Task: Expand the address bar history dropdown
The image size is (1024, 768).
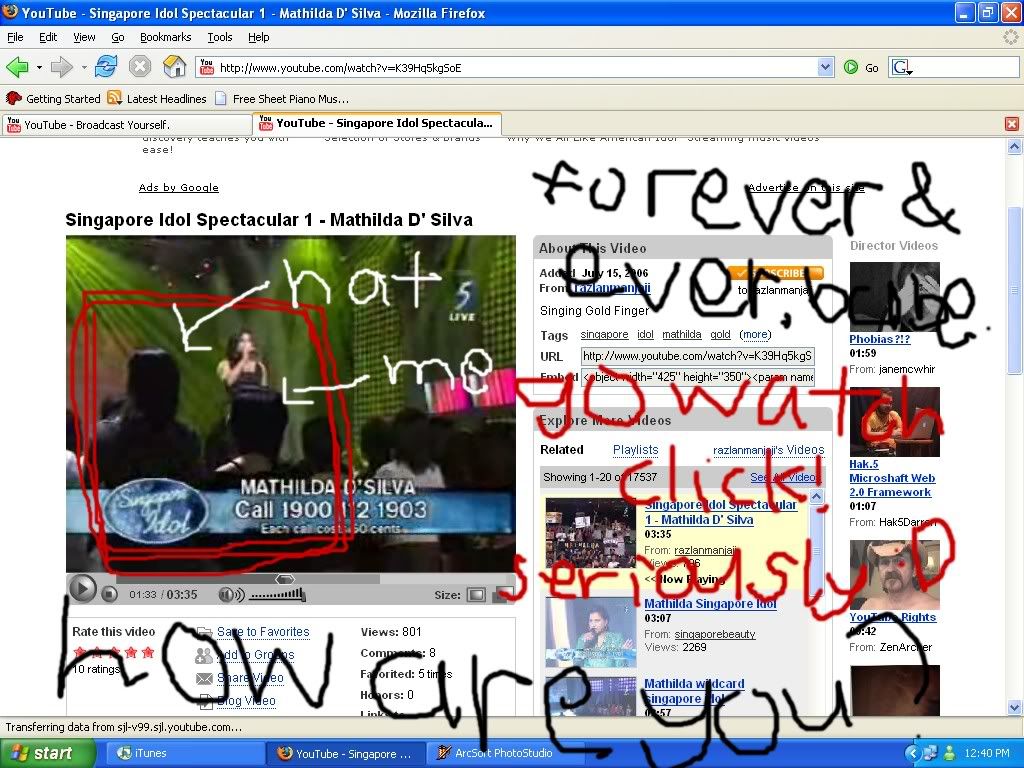Action: (x=825, y=67)
